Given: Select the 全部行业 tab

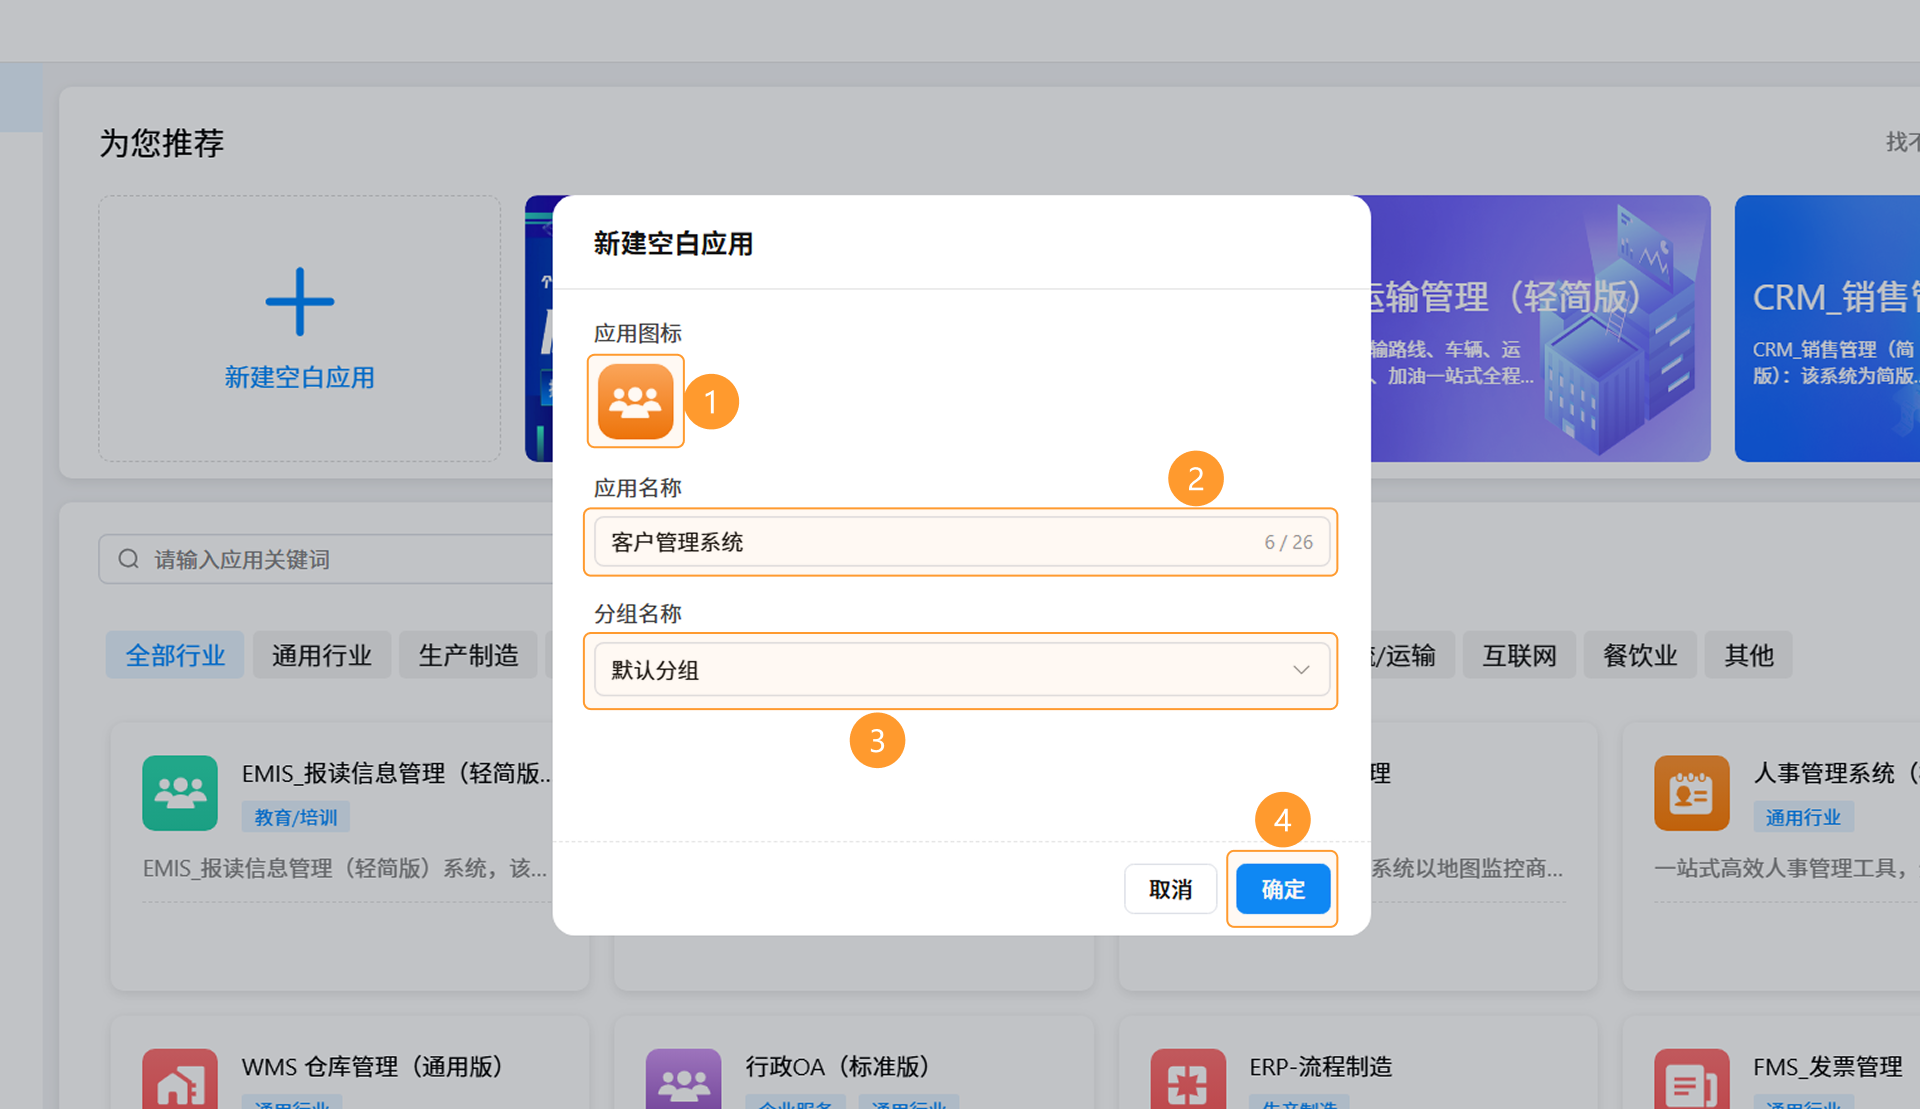Looking at the screenshot, I should pyautogui.click(x=175, y=655).
